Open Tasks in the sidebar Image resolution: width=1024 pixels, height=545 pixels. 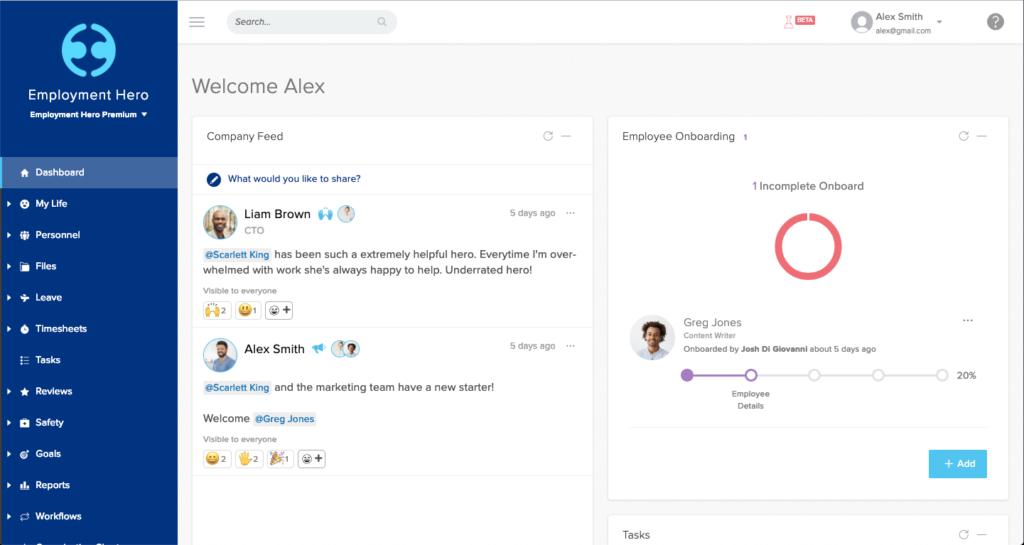click(47, 360)
